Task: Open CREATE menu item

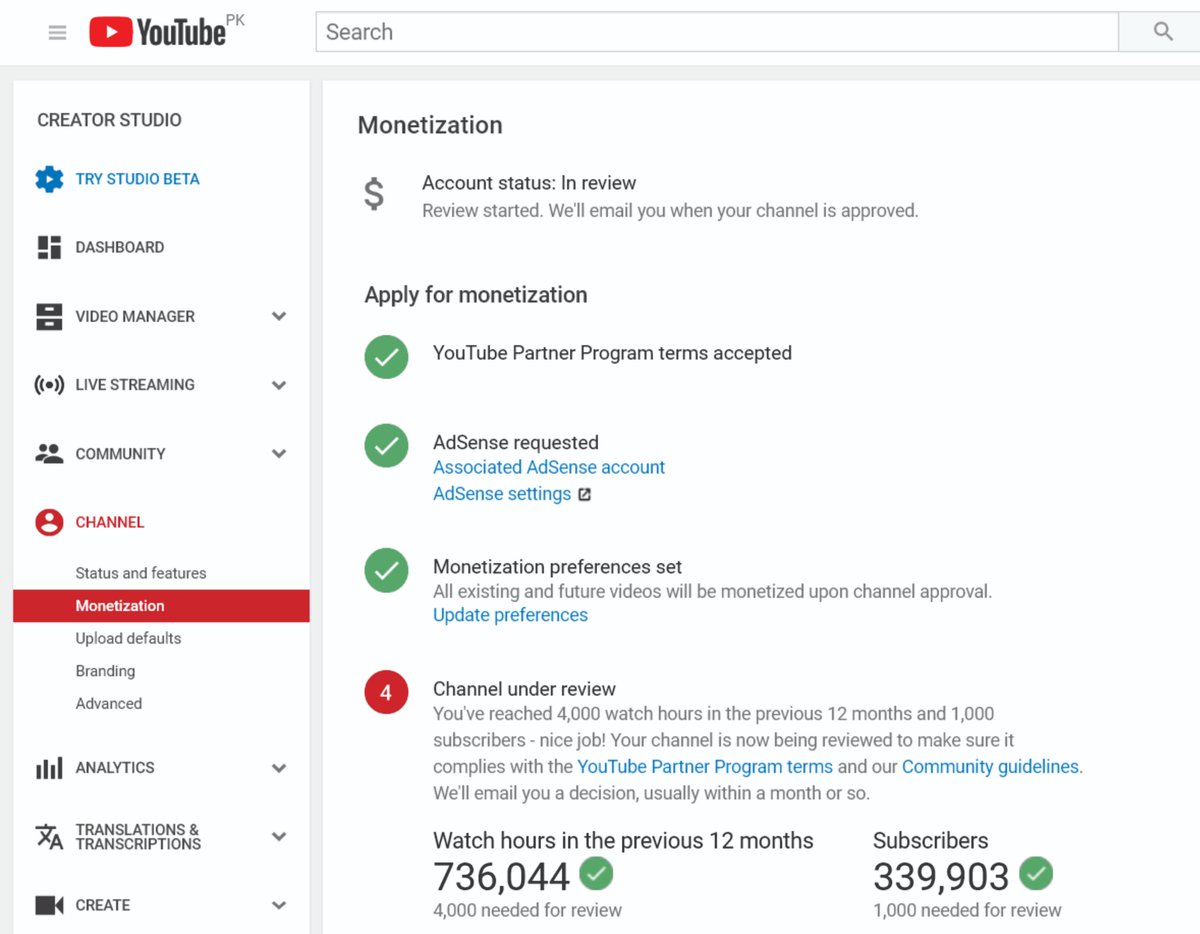Action: 103,905
